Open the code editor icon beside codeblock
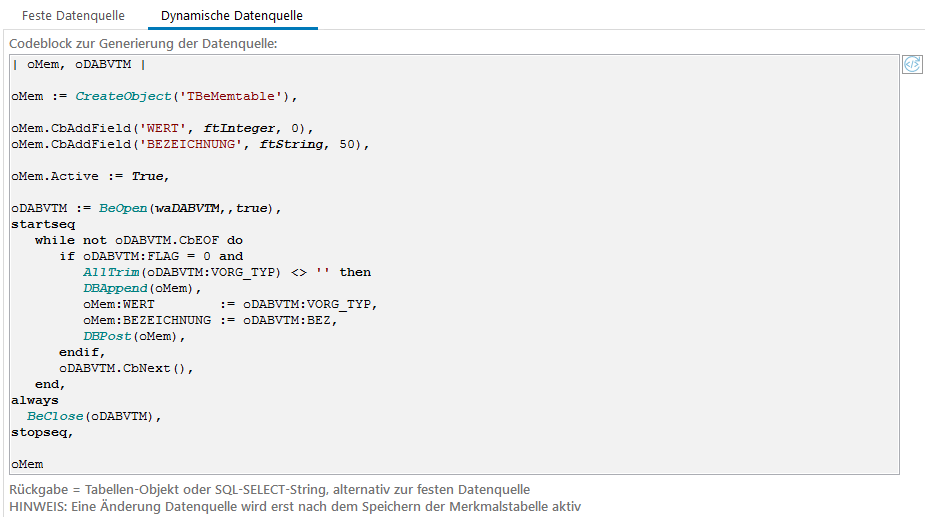 pyautogui.click(x=912, y=65)
